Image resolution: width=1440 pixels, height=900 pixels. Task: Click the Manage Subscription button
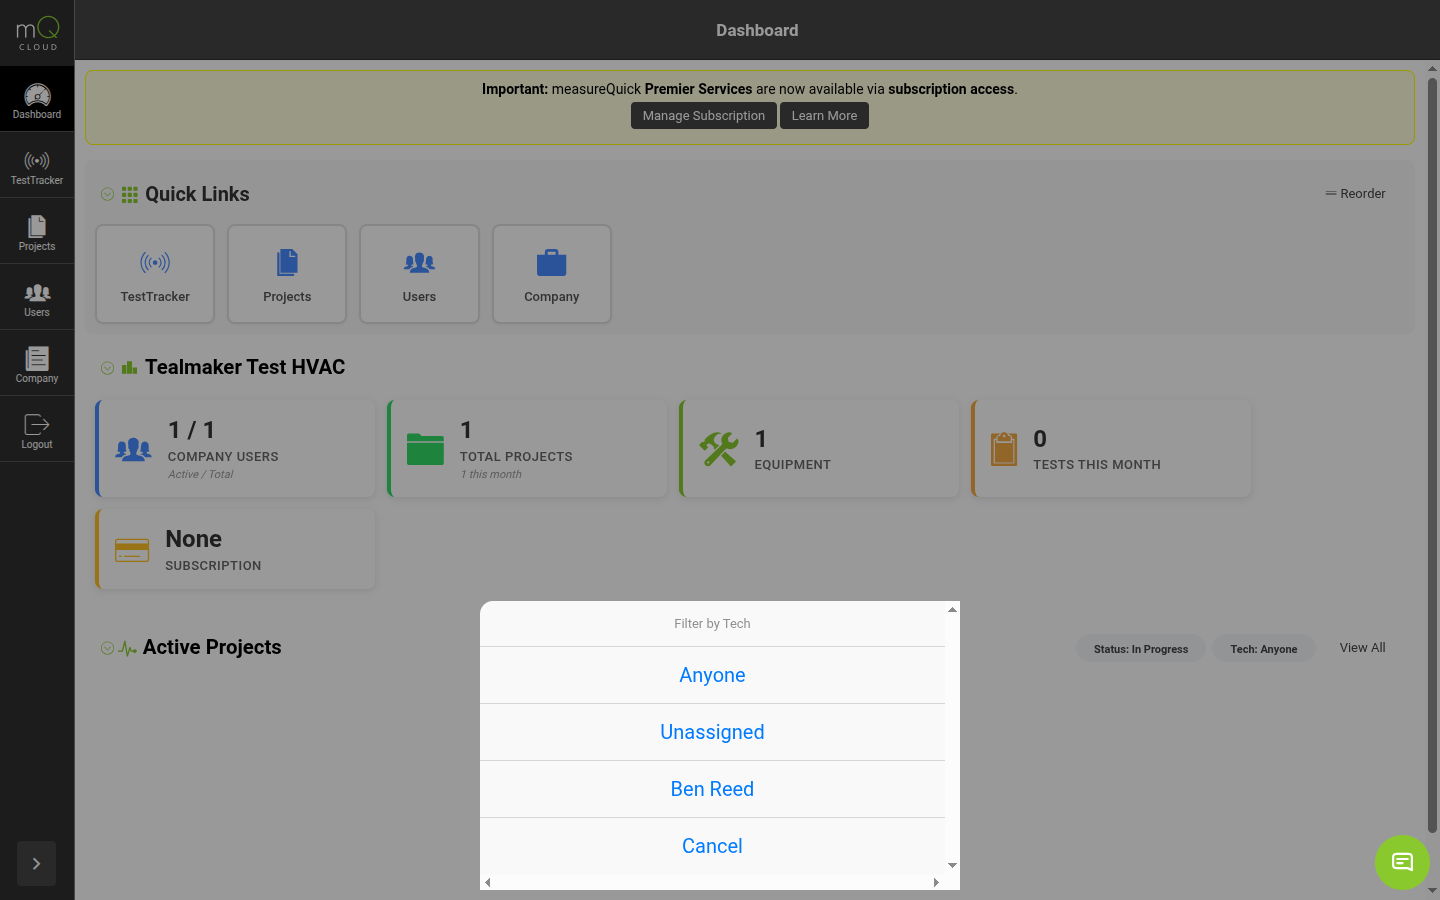point(703,115)
